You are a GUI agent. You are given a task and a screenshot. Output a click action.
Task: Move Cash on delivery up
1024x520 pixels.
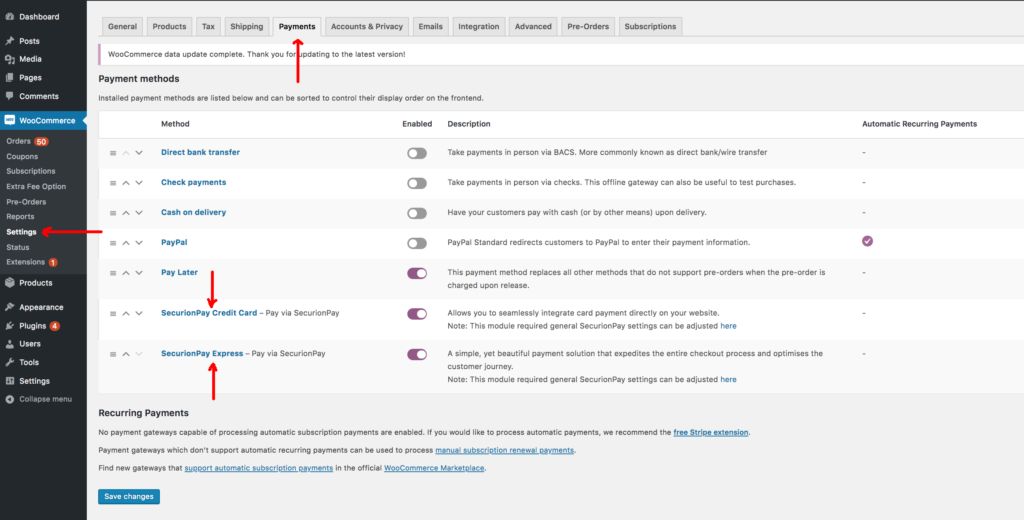coord(126,213)
